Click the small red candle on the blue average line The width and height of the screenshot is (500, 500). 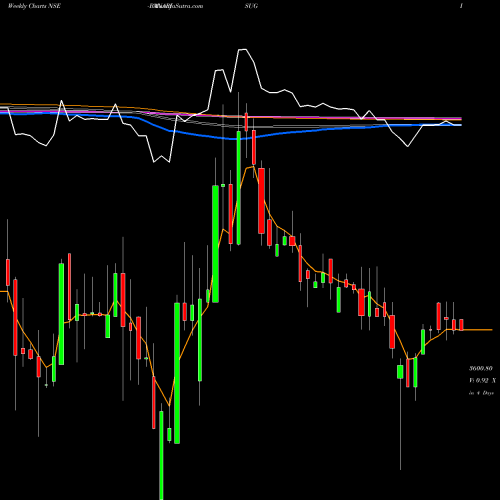point(246,122)
